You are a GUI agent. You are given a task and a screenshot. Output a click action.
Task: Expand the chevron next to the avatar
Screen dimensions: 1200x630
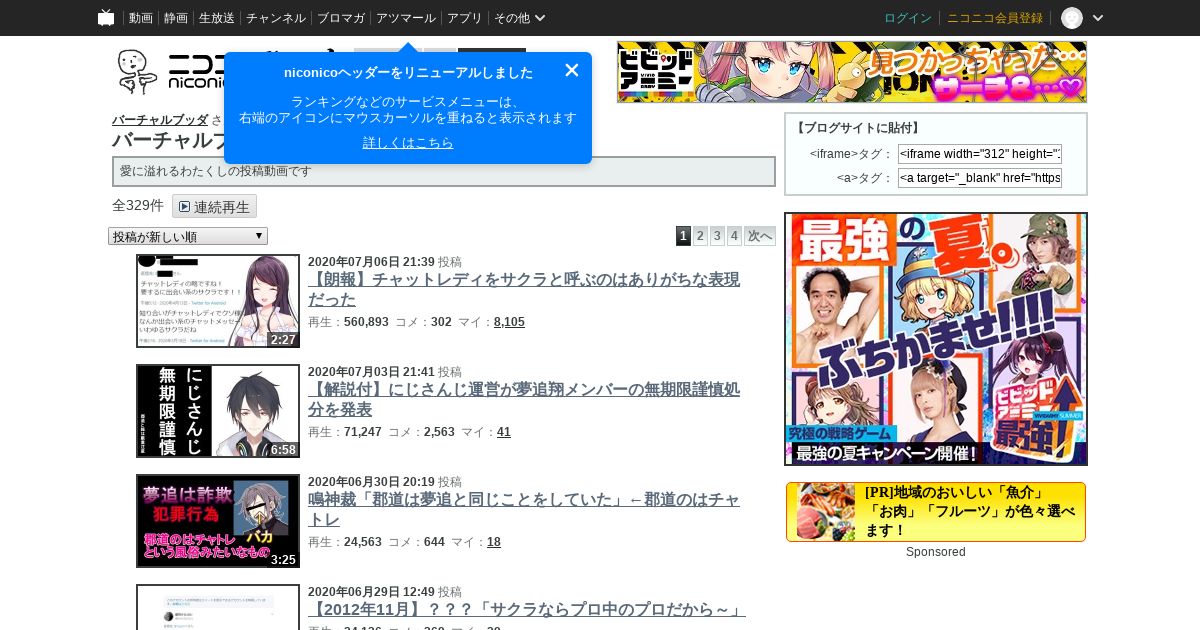(1098, 18)
